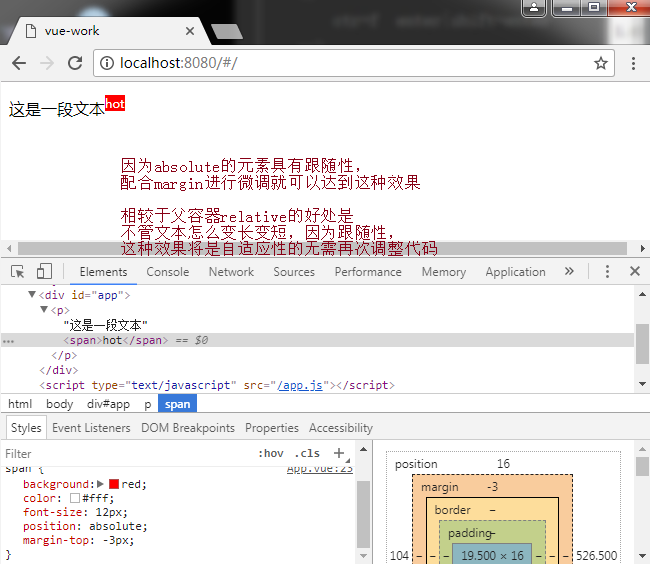This screenshot has width=650, height=564.
Task: Close the vue-work tab
Action: click(x=190, y=31)
